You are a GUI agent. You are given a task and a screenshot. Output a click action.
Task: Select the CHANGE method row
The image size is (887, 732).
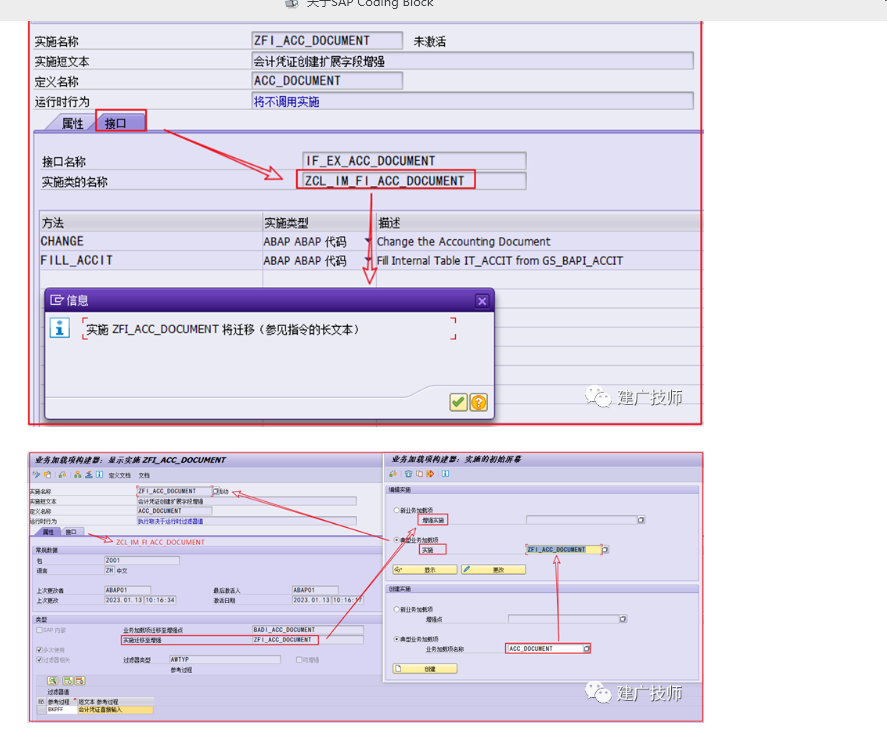tap(371, 242)
